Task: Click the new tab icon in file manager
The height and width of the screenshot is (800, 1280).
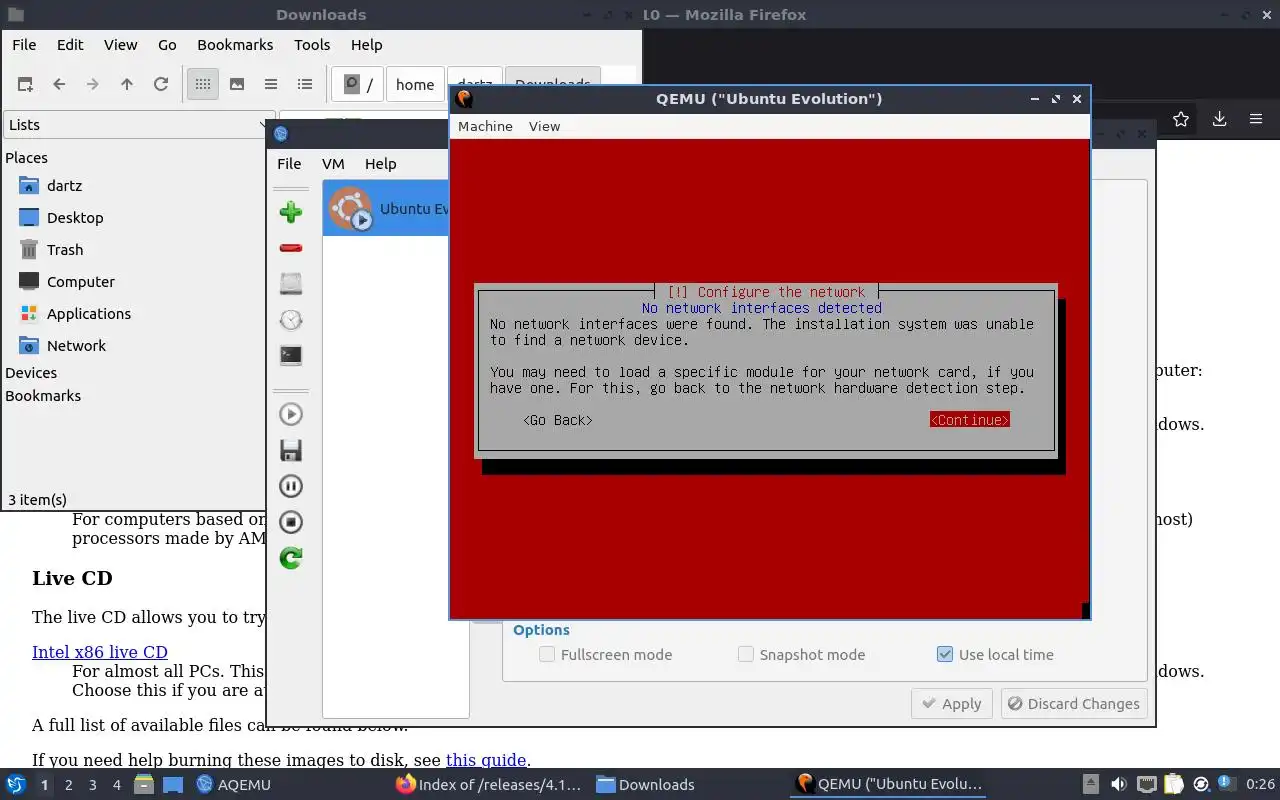Action: click(x=25, y=84)
